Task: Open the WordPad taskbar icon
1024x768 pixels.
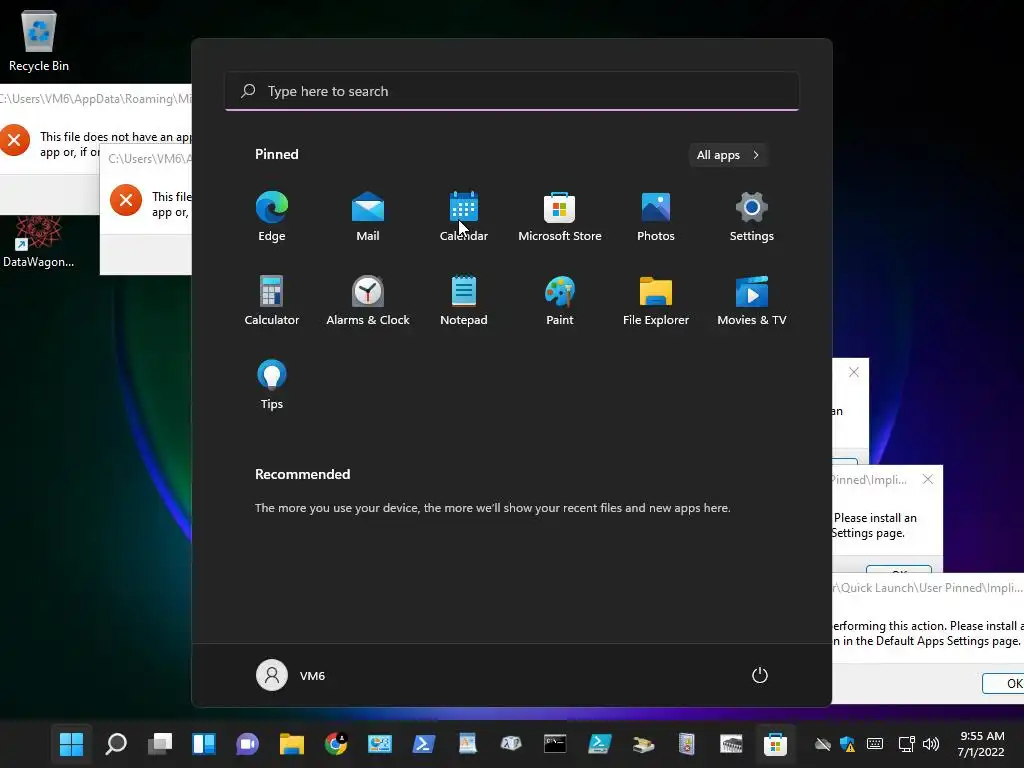Action: coord(468,744)
